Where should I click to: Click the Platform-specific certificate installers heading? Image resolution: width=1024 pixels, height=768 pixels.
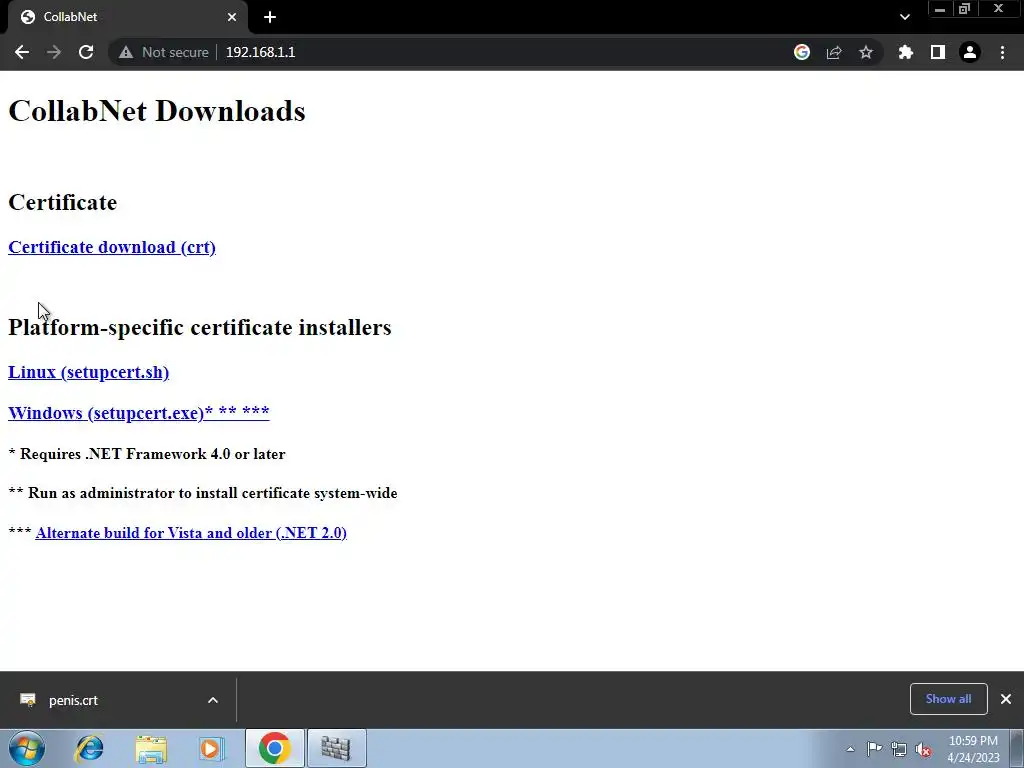200,327
